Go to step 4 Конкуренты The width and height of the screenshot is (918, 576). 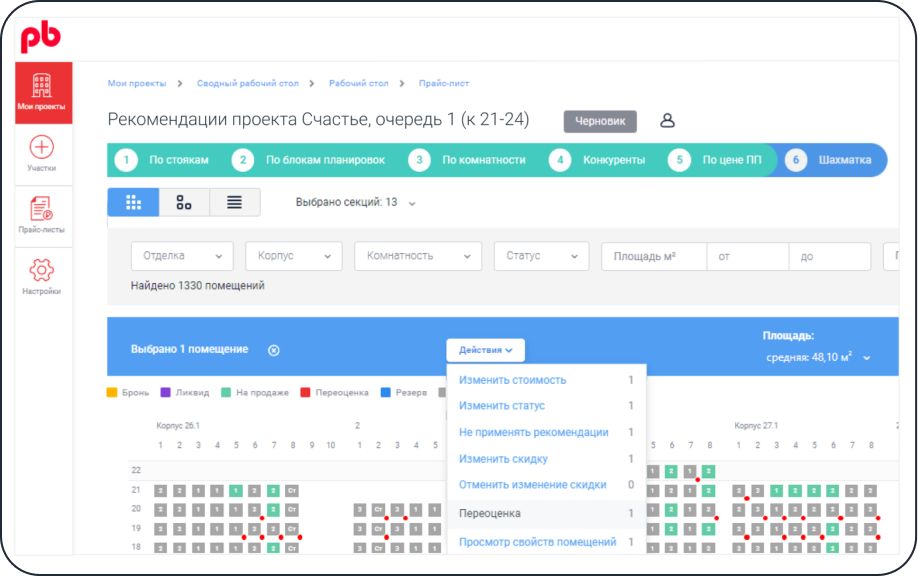click(x=597, y=160)
